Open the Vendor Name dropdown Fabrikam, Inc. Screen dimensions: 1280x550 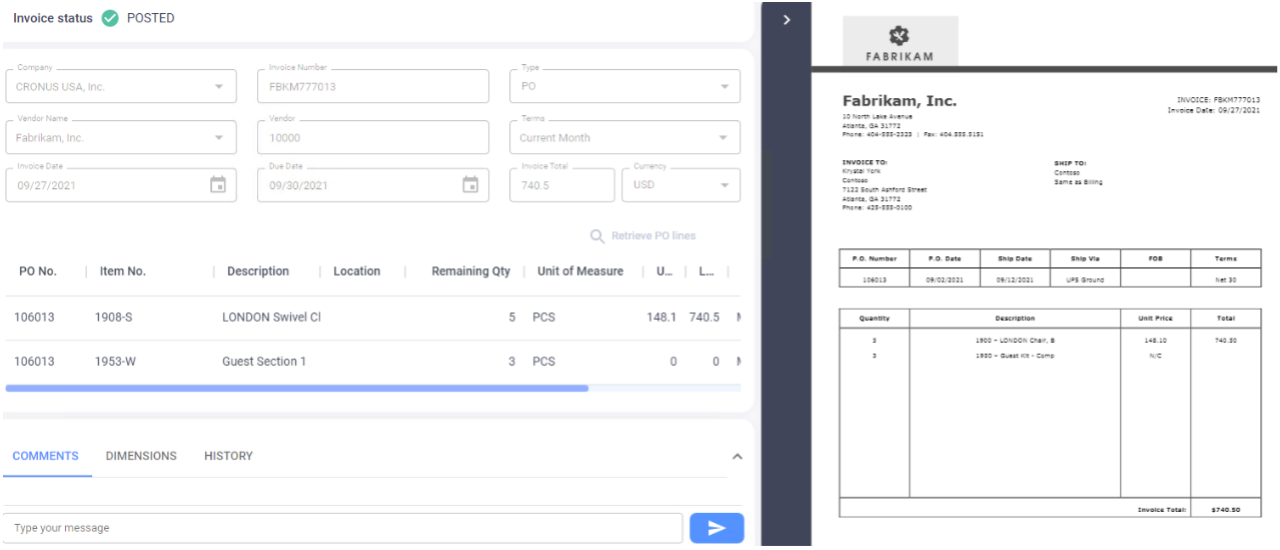click(x=121, y=137)
